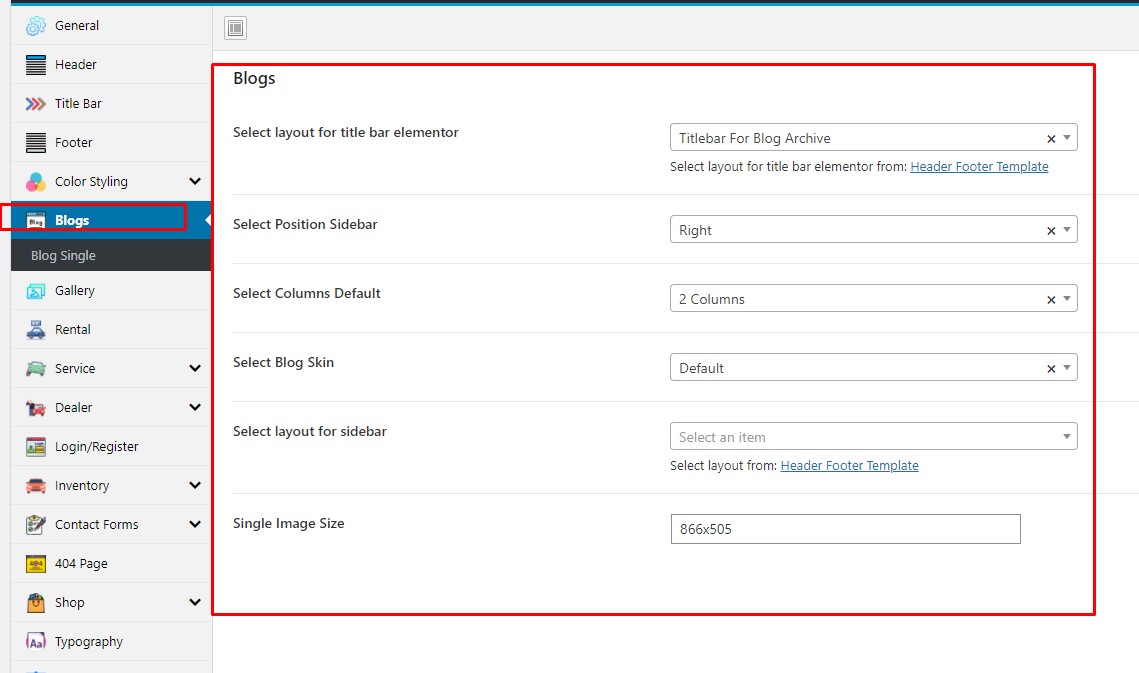This screenshot has width=1139, height=673.
Task: Expand the Inventory menu section
Action: tap(194, 486)
